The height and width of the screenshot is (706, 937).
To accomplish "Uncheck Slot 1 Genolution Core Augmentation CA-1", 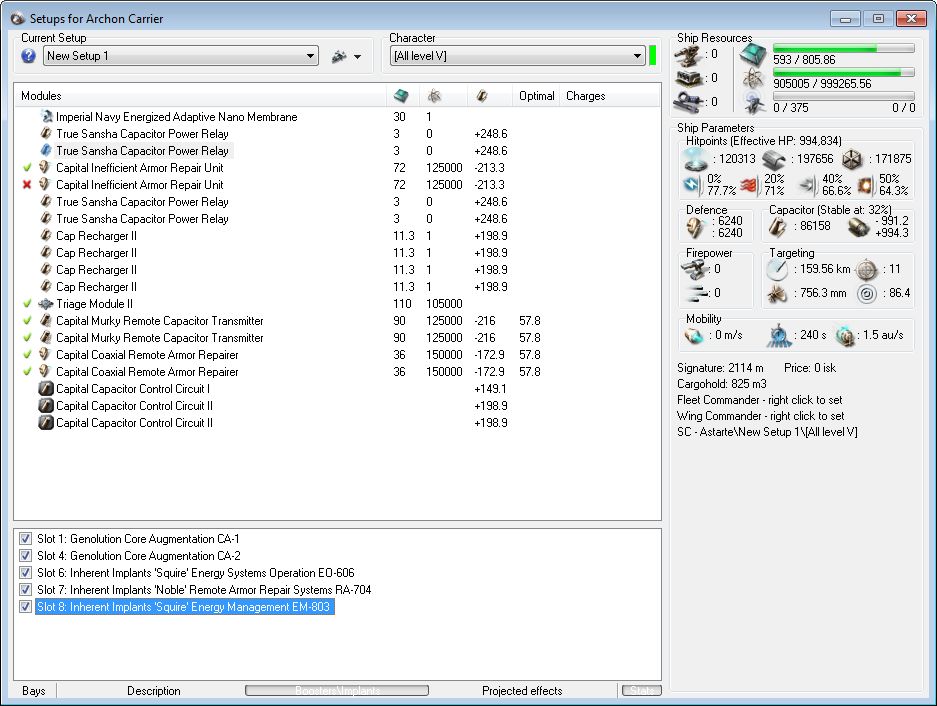I will click(25, 539).
